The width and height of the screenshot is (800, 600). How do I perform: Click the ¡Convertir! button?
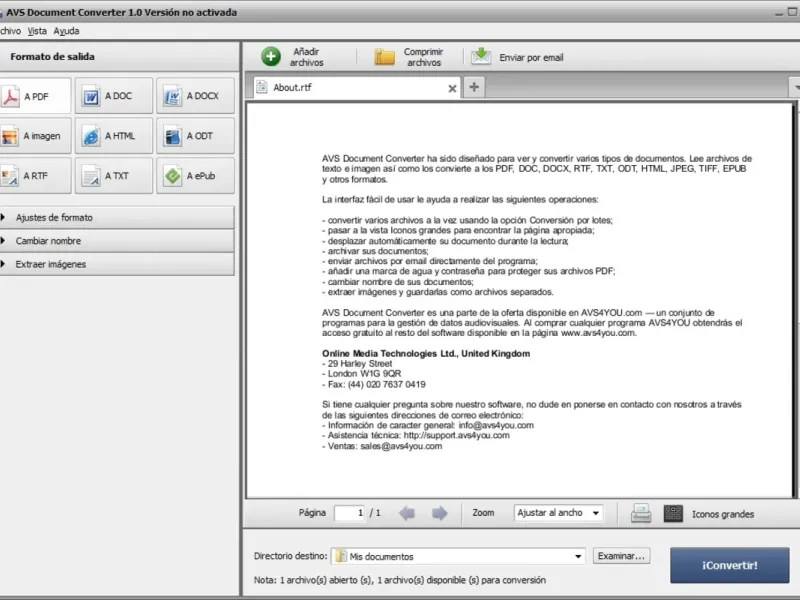(x=730, y=565)
